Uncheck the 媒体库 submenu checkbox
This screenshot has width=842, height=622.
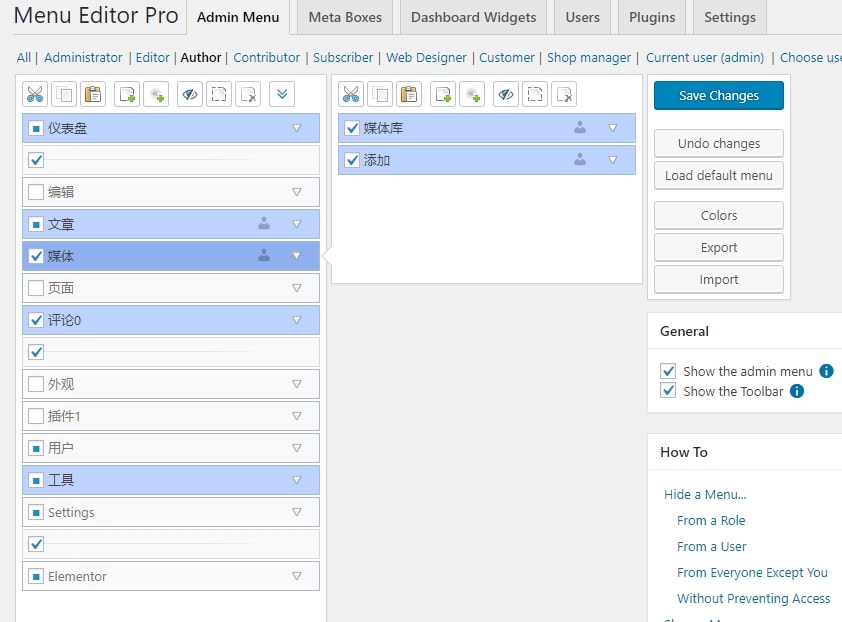coord(352,128)
